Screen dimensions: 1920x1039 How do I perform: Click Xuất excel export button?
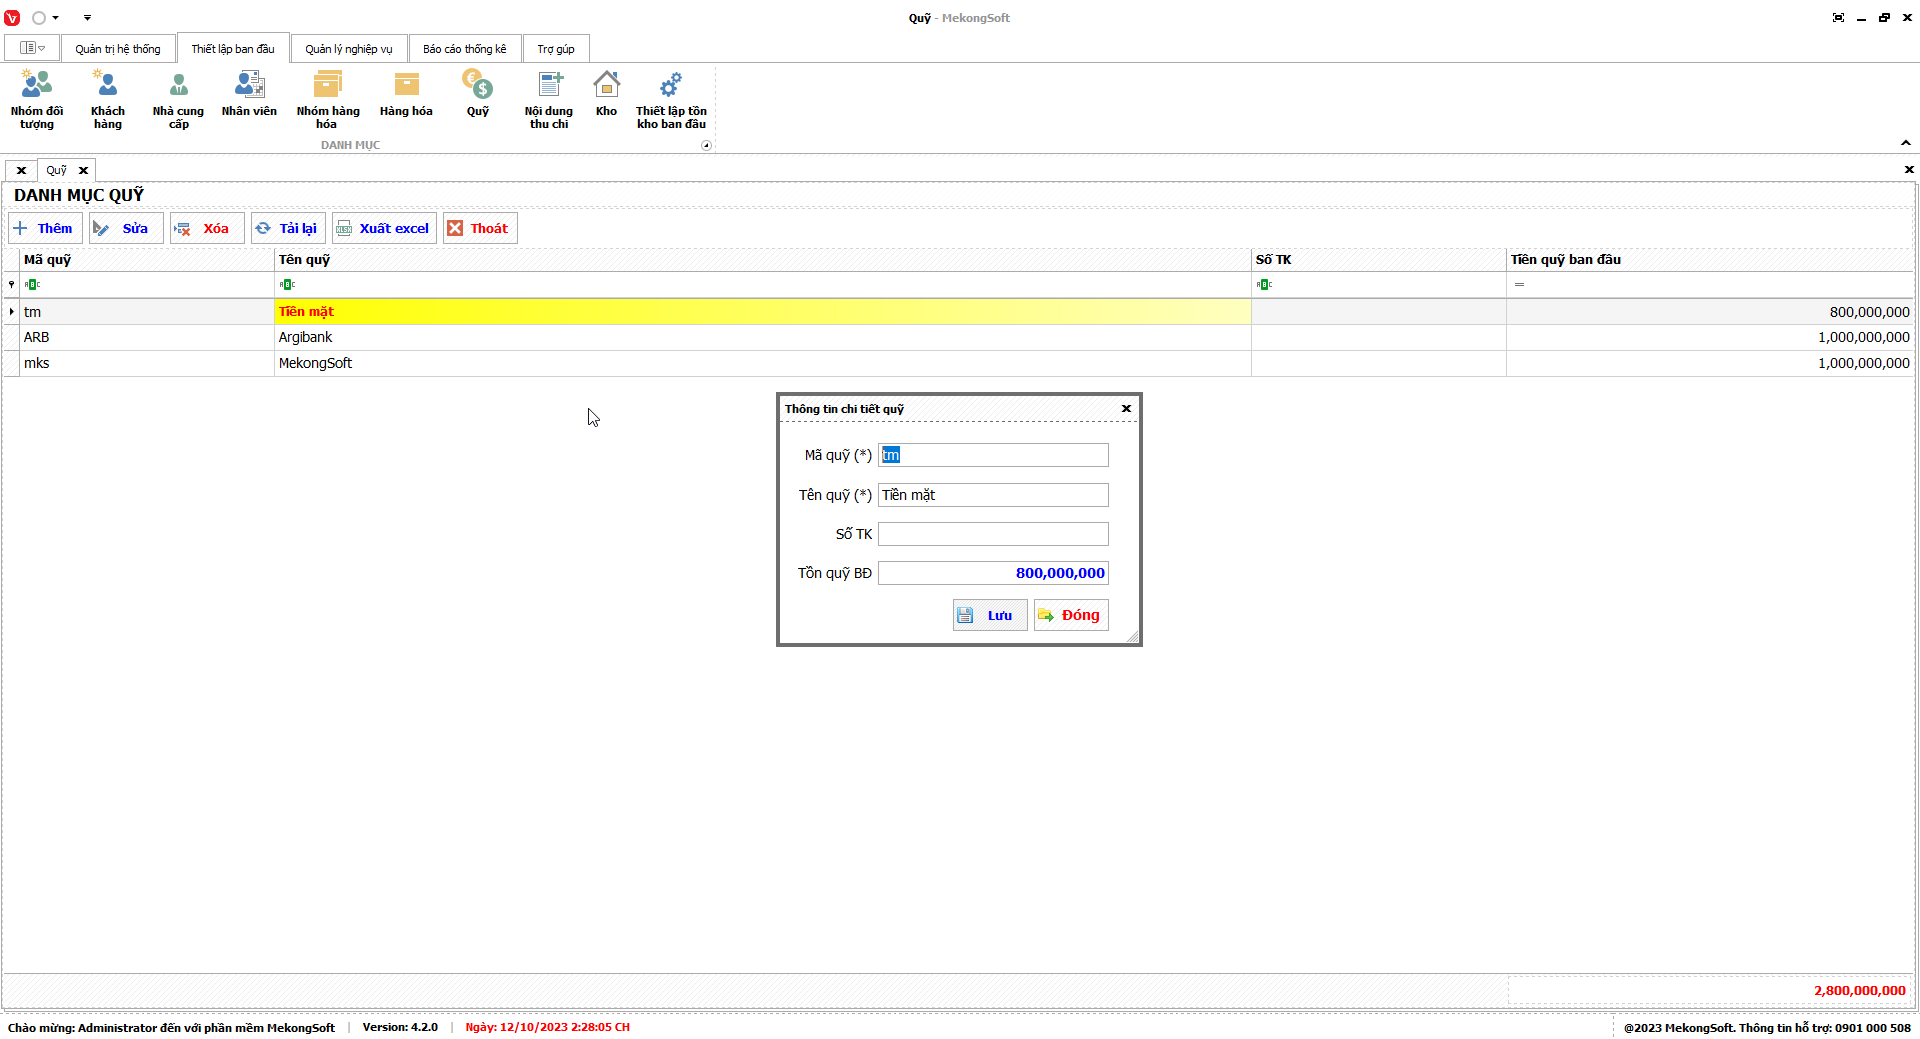point(384,229)
